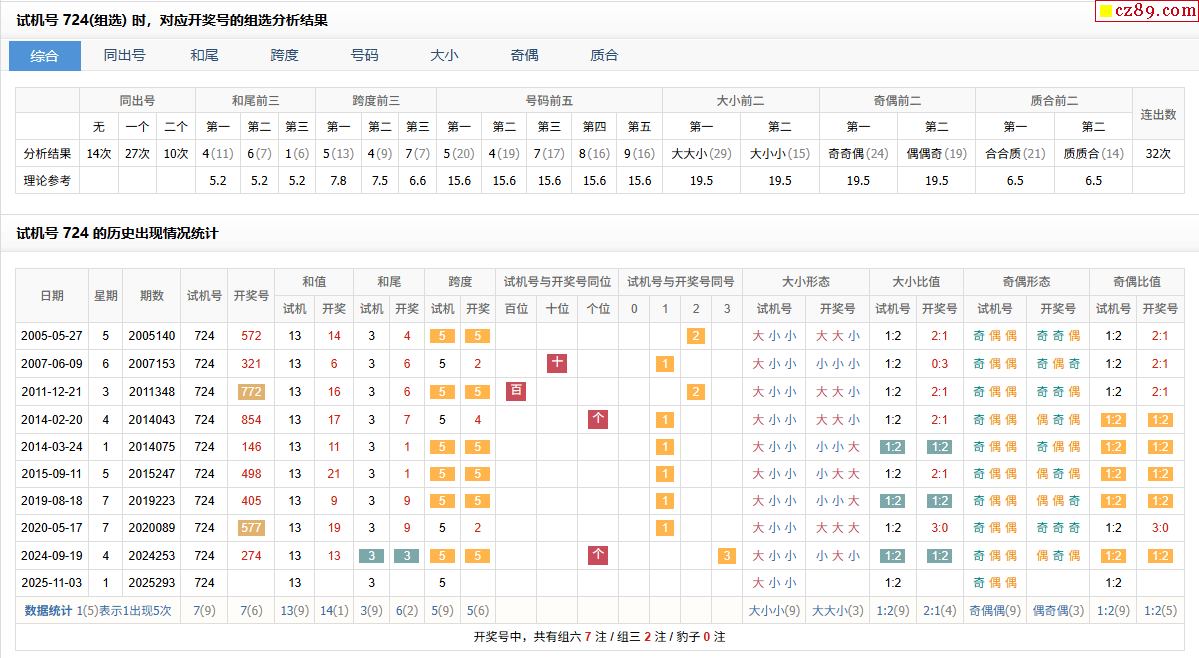This screenshot has width=1199, height=658.
Task: Click the red 十 badge in 2007-06-09 row
Action: [557, 364]
